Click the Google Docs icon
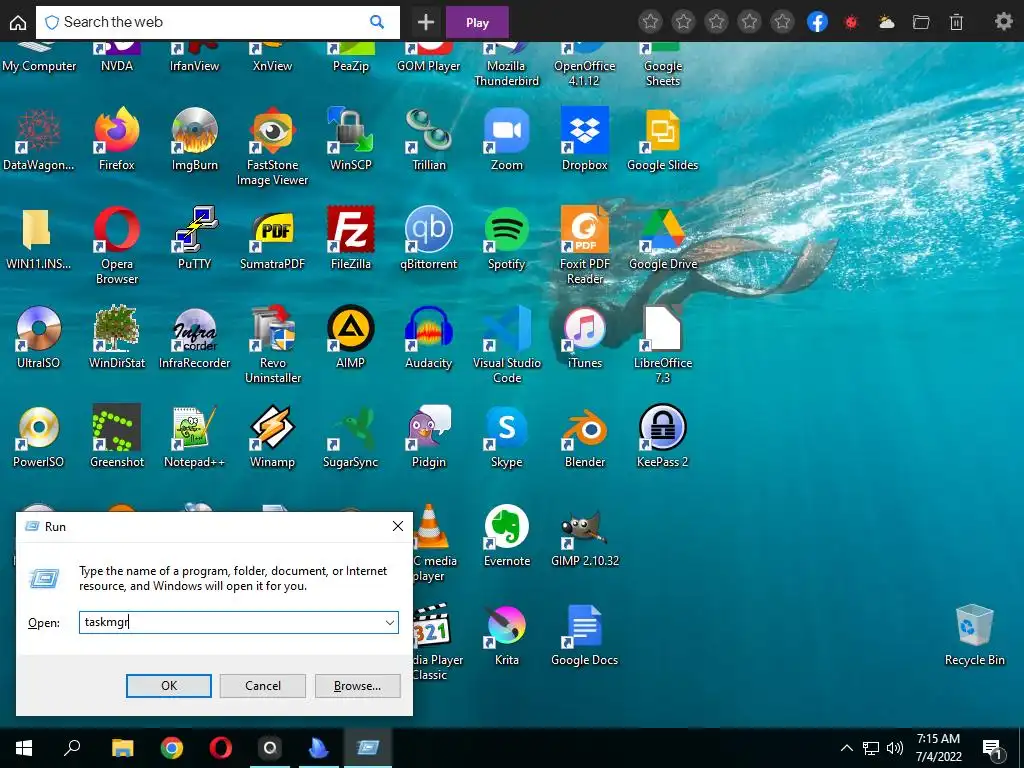1024x768 pixels. coord(584,635)
